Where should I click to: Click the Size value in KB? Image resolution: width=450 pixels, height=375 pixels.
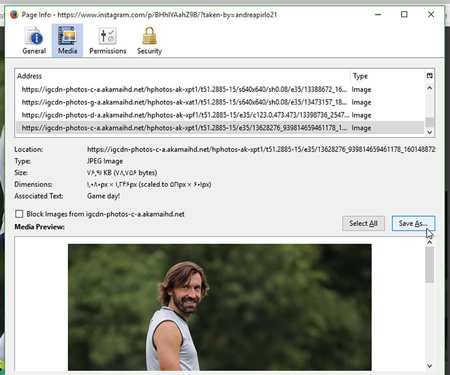(x=122, y=173)
